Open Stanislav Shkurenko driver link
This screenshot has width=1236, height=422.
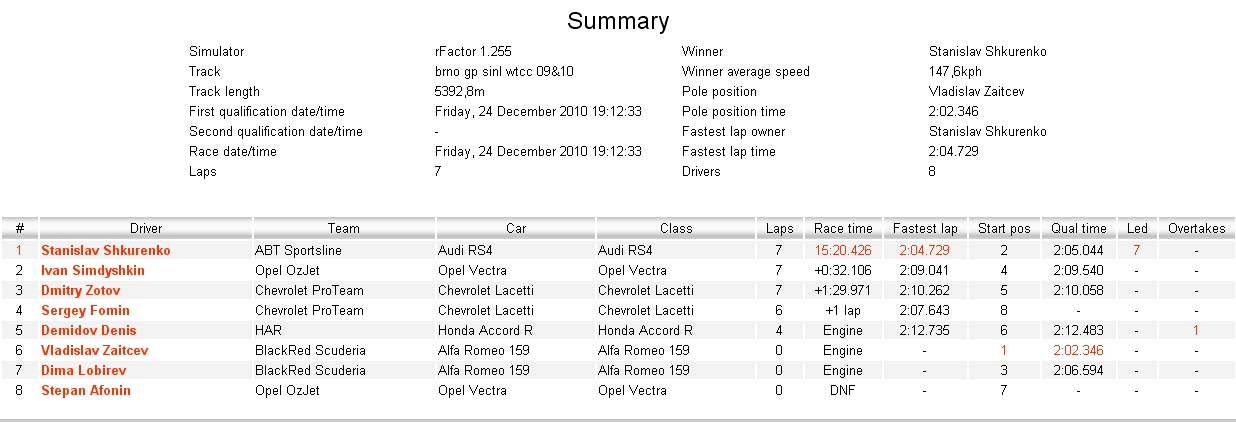105,250
